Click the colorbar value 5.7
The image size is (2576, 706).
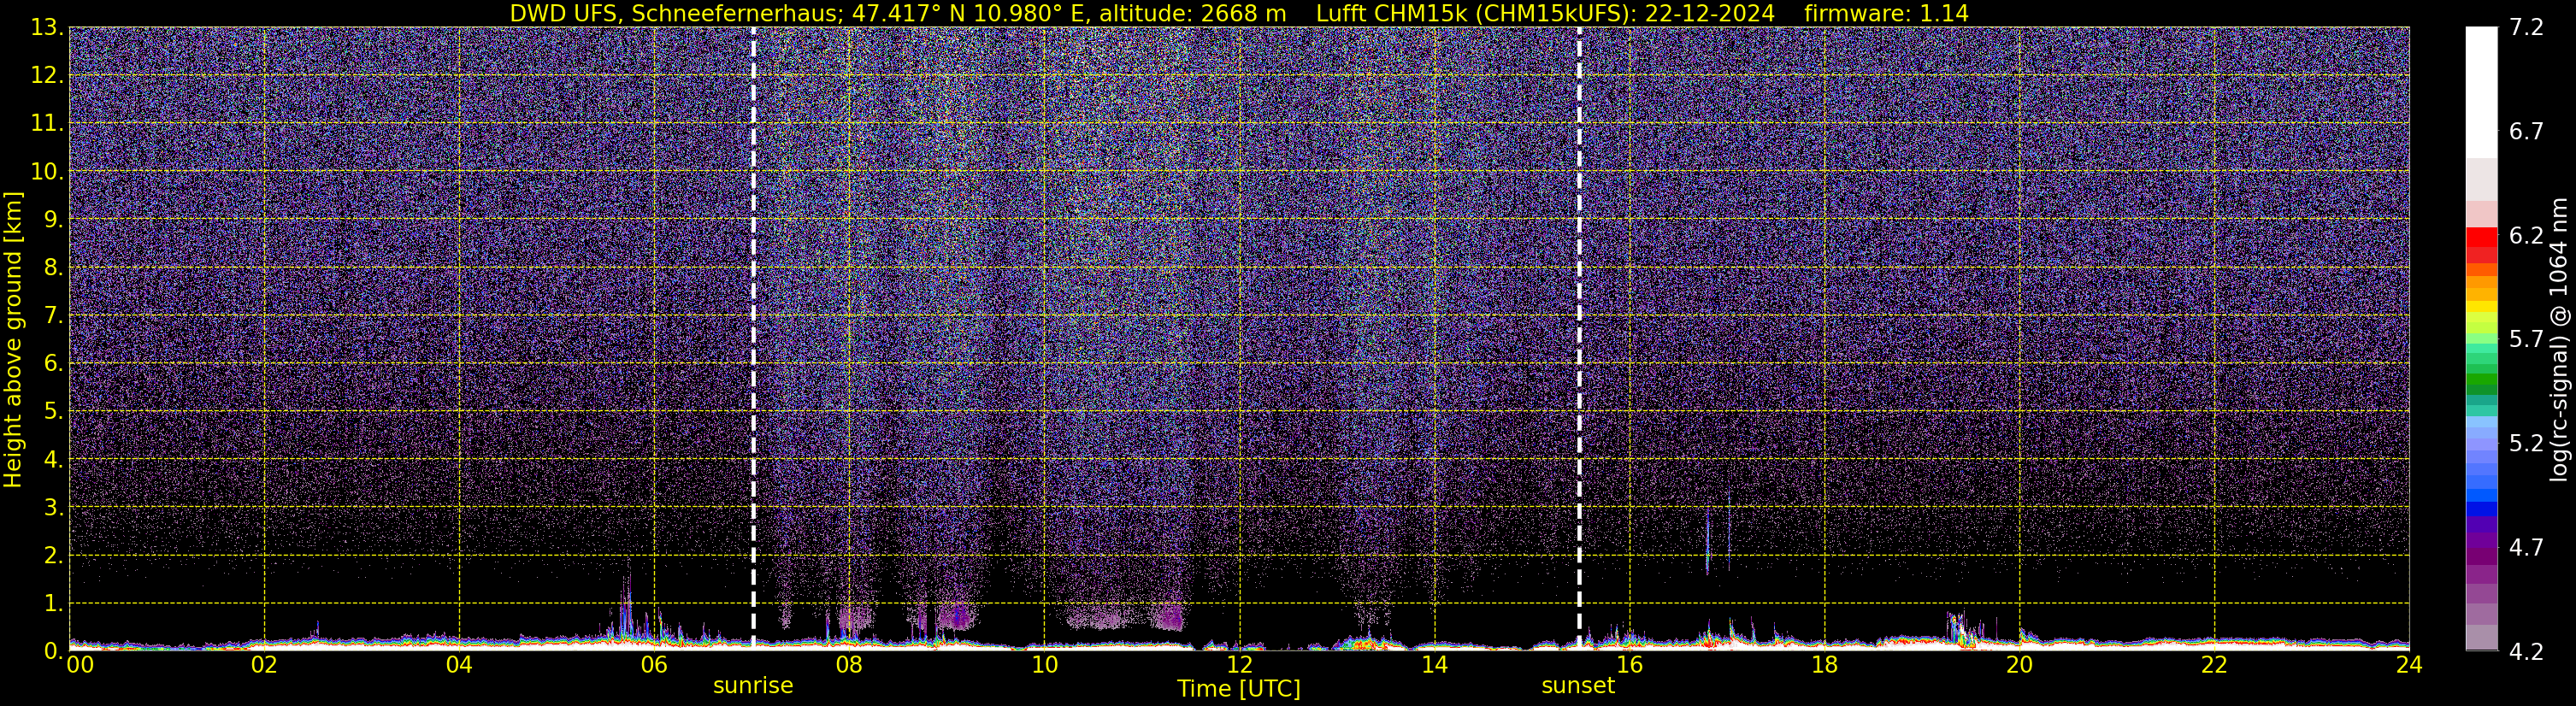click(2526, 340)
